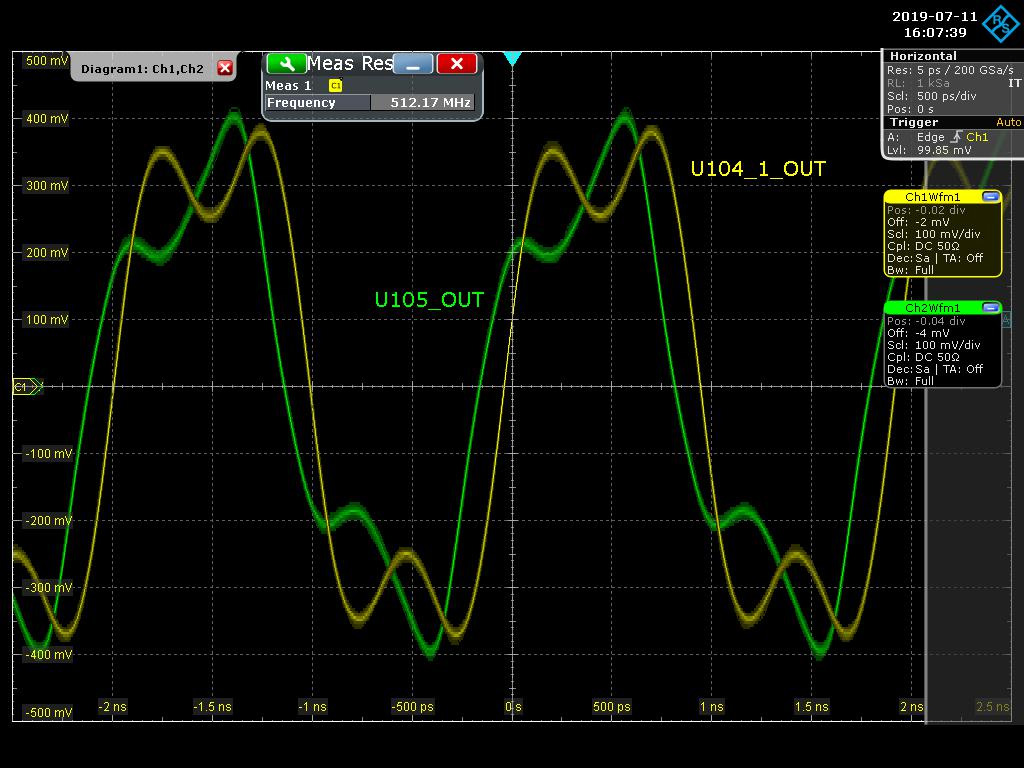Click the Meas Results title bar
The height and width of the screenshot is (768, 1024).
click(x=349, y=63)
